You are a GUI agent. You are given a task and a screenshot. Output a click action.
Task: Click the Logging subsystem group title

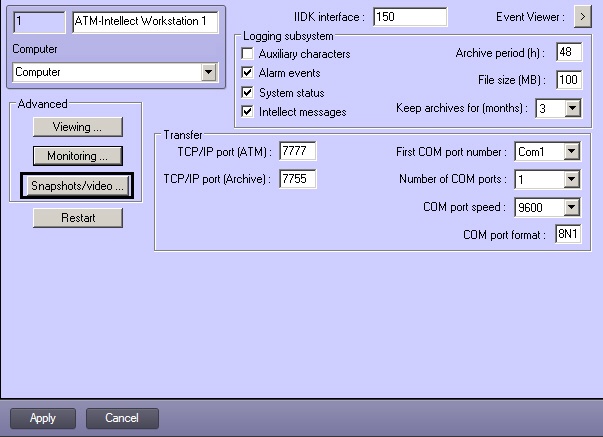(288, 36)
